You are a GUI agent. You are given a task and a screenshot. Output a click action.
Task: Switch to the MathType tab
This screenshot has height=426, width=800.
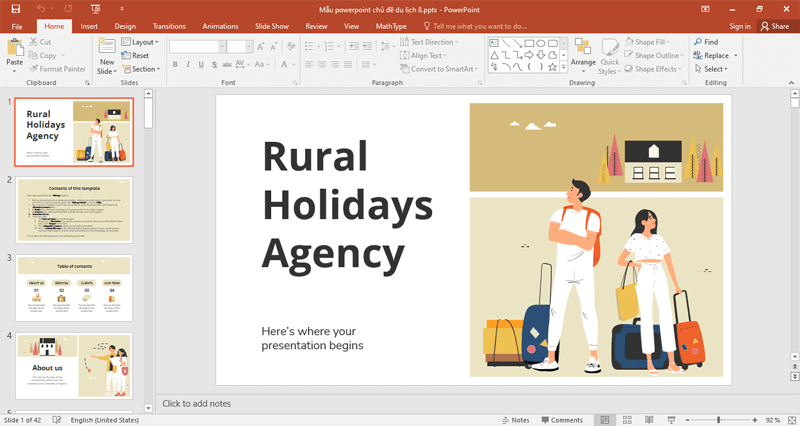(x=391, y=26)
